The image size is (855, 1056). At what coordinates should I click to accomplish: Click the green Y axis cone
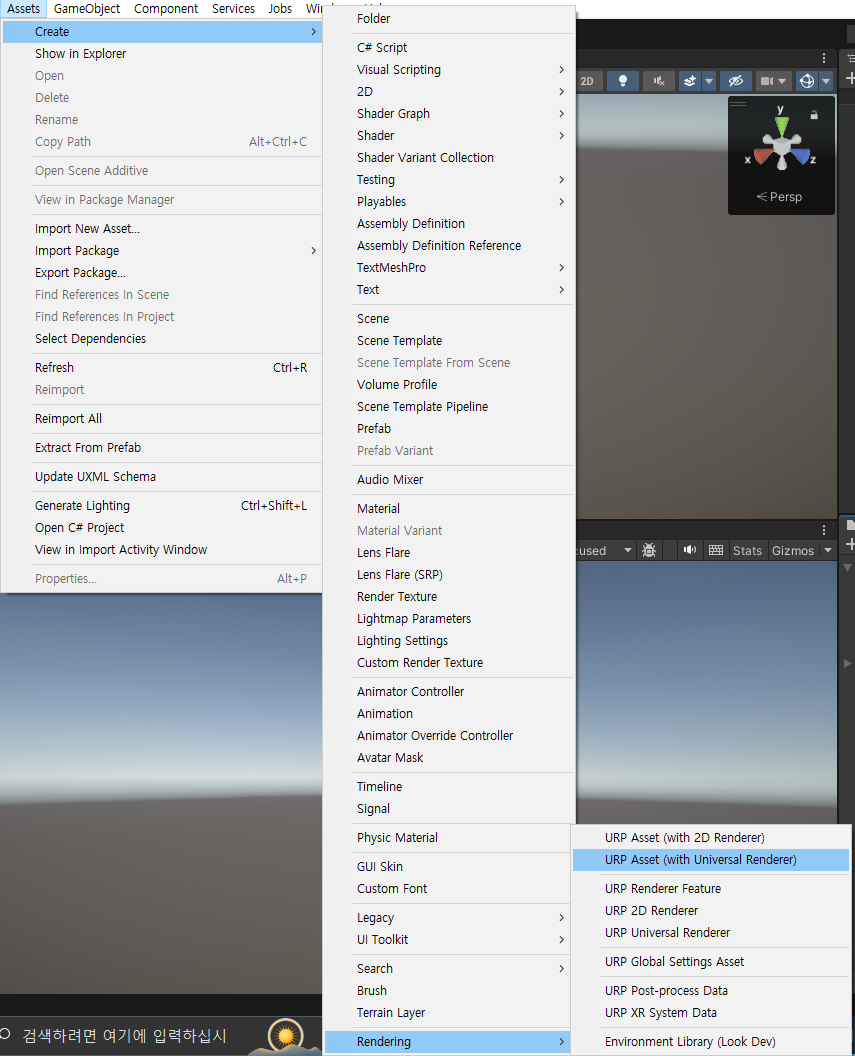pyautogui.click(x=781, y=125)
